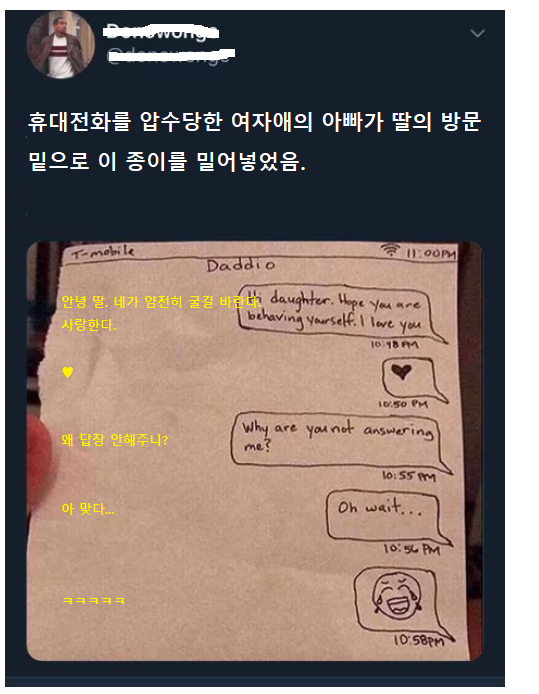Screen dimensions: 539x694
Task: Click the redacted @handle under the name
Action: [x=171, y=55]
